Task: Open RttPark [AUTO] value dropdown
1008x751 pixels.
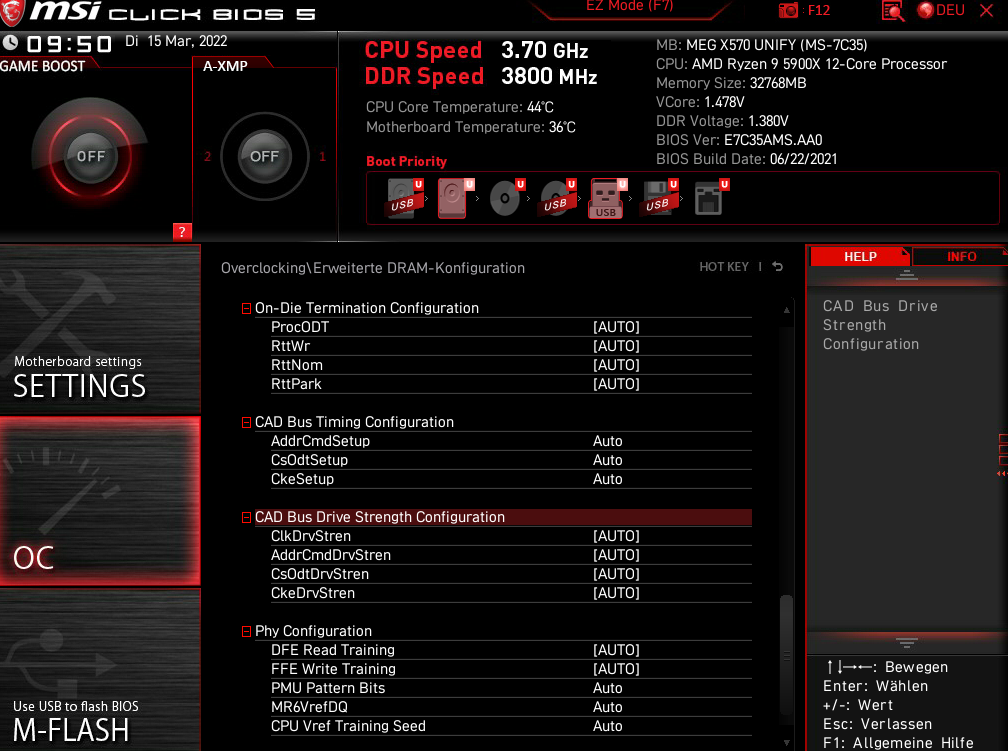Action: pyautogui.click(x=616, y=384)
